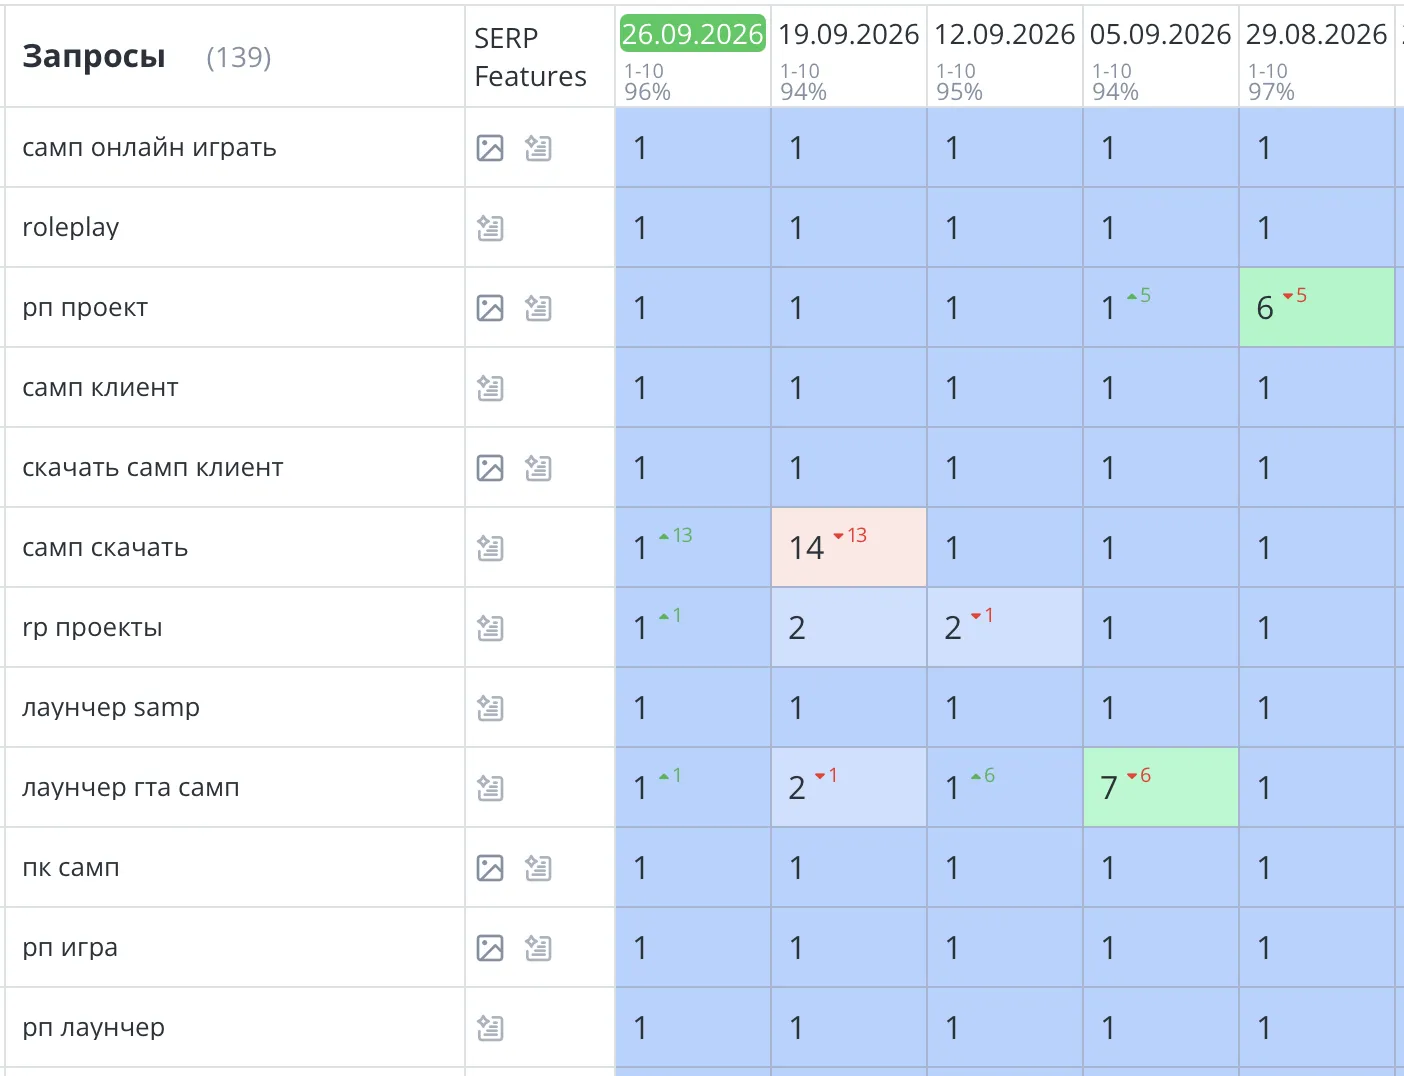This screenshot has width=1404, height=1076.
Task: Click the image pack icon for «самп онлайн играть»
Action: click(x=490, y=148)
